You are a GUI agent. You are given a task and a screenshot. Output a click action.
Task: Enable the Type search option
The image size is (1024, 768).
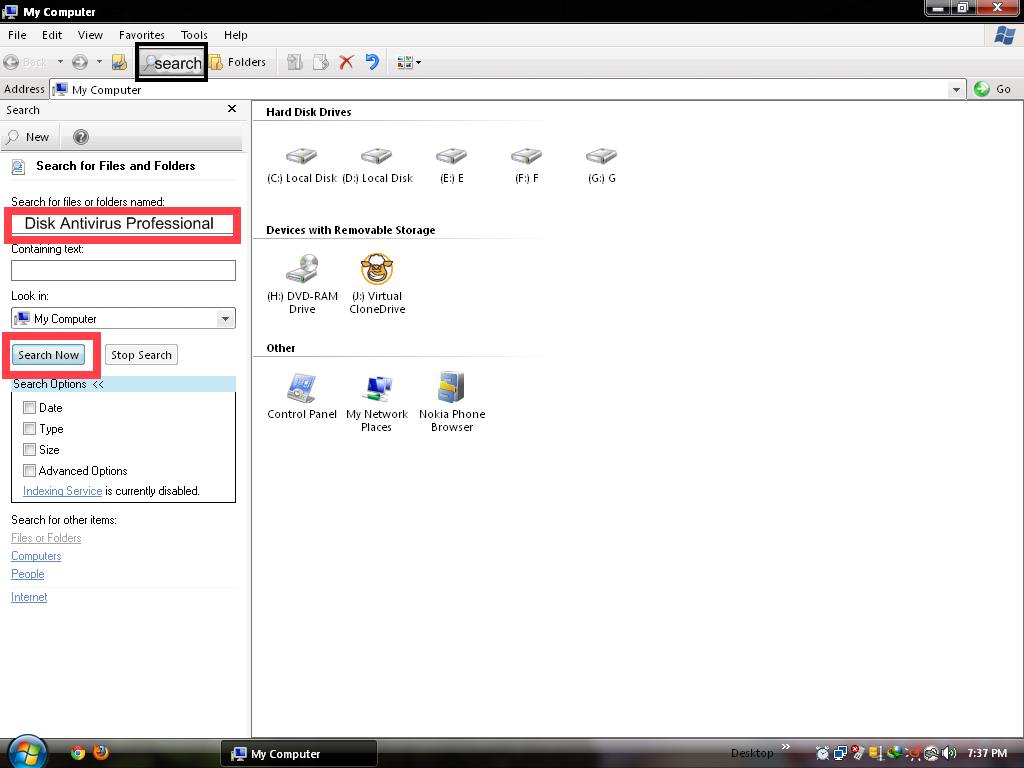29,428
